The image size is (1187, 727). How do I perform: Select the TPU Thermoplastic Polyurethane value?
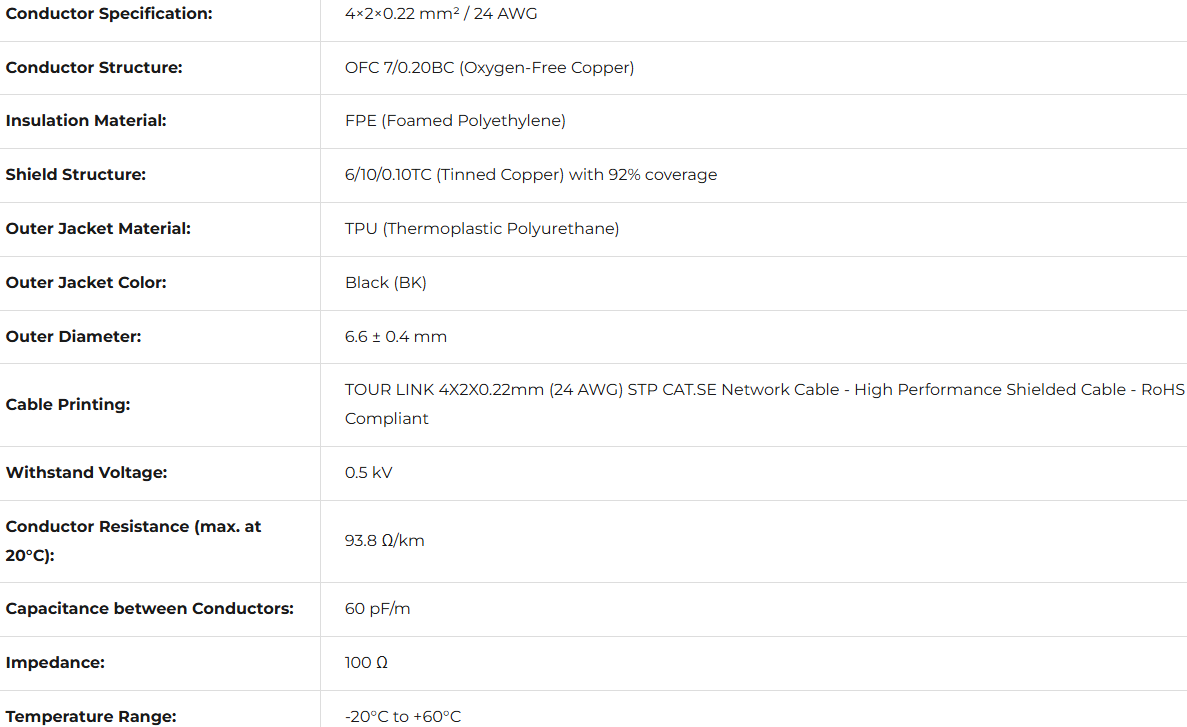click(x=482, y=229)
